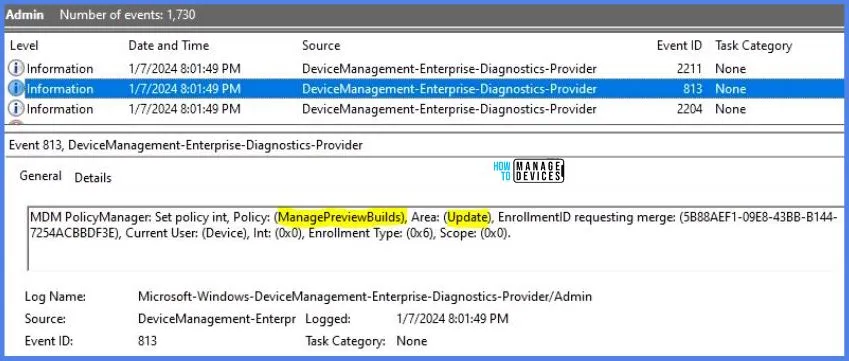The image size is (849, 361).
Task: Click the Event 813 detail pane header
Action: [x=186, y=145]
